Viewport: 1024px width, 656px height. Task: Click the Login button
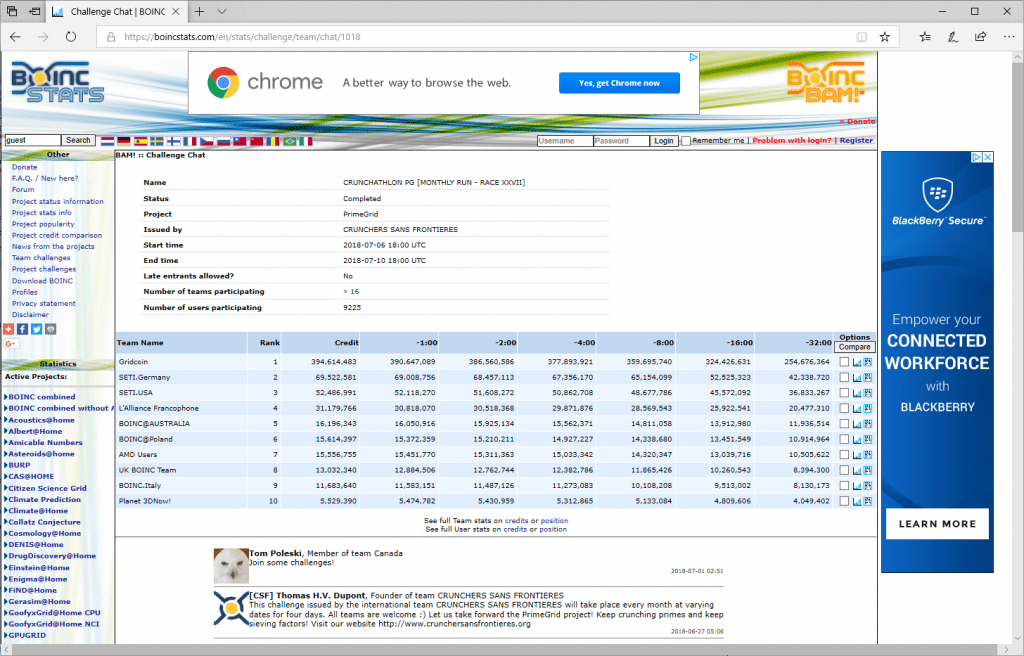coord(664,140)
